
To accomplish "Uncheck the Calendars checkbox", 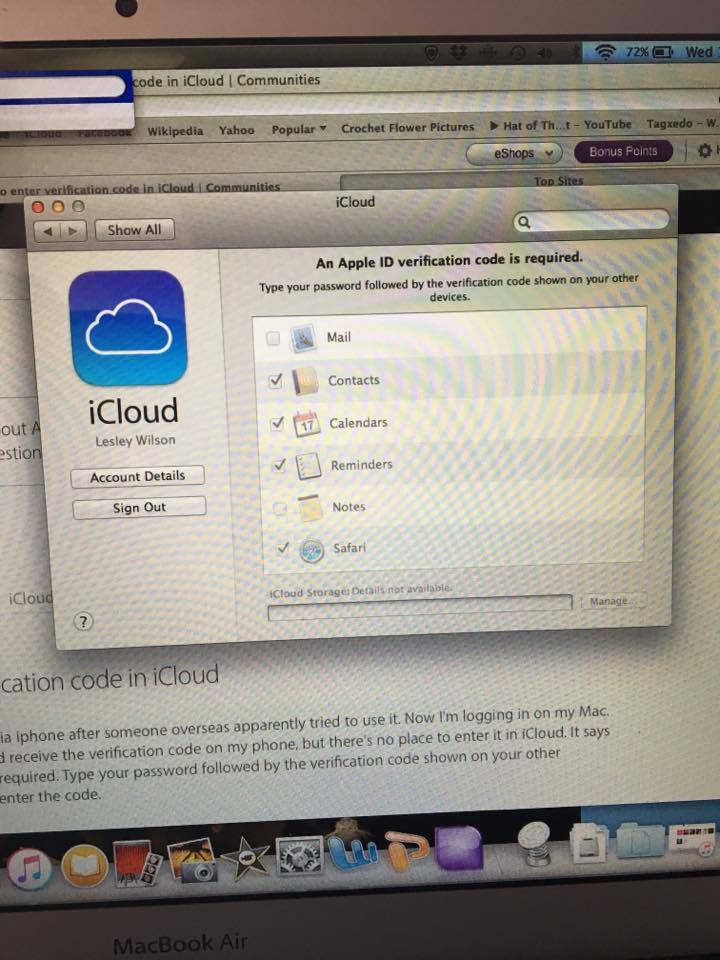I will 277,423.
